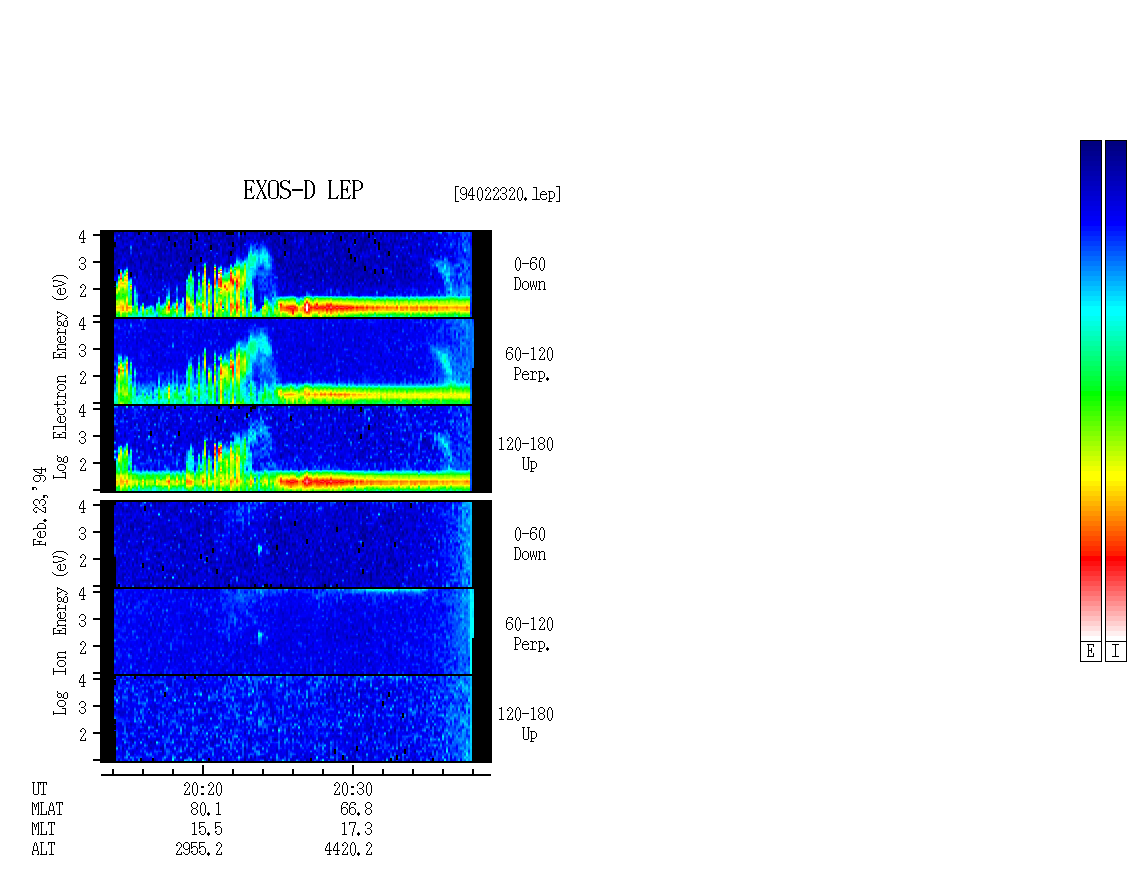Click the electron color scale bar above E
Viewport: 1130px width, 875px height.
[x=1090, y=390]
